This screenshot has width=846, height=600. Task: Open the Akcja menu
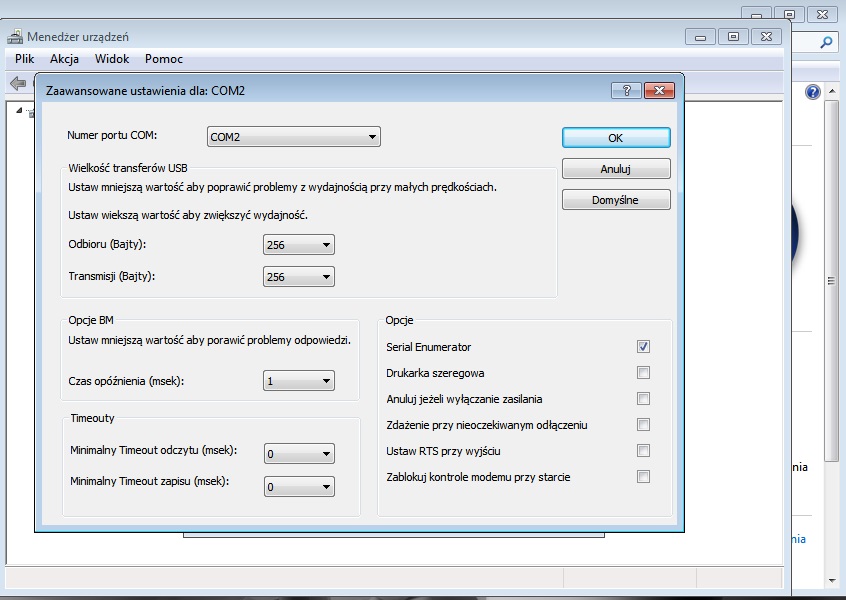click(x=64, y=59)
